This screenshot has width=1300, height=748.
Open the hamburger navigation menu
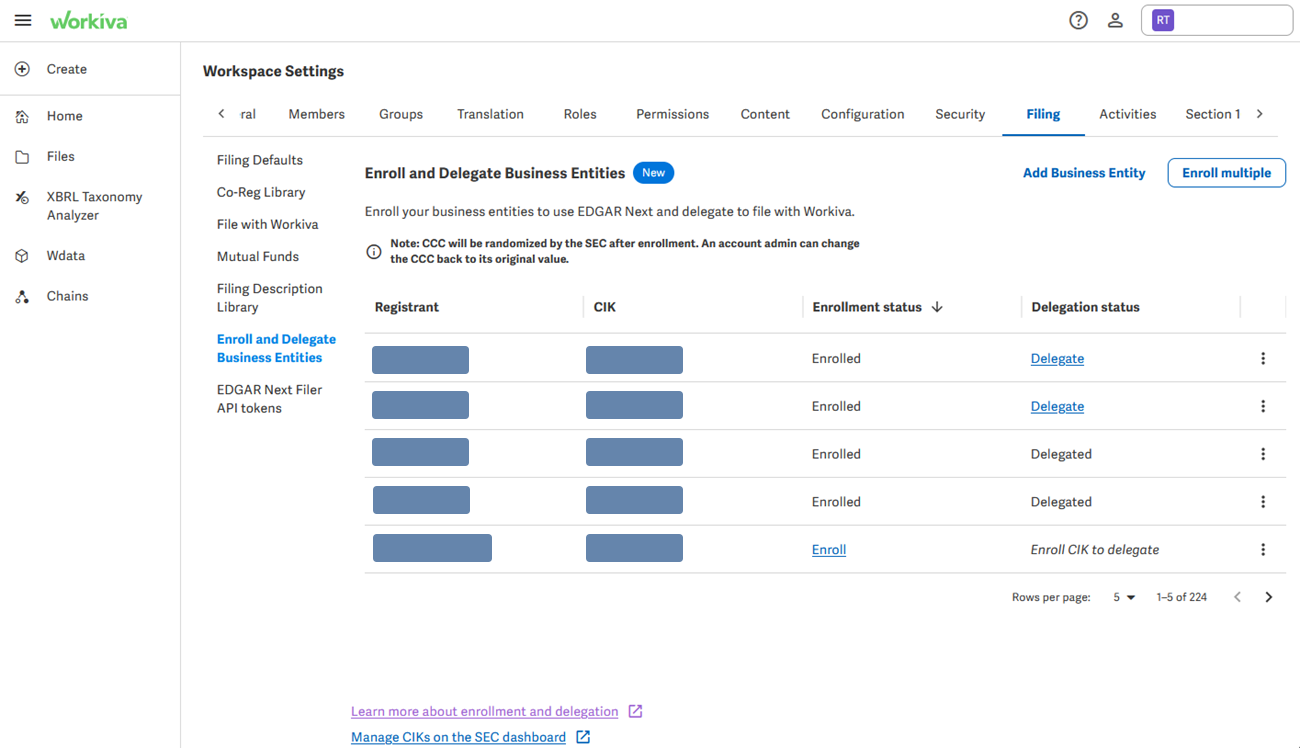click(22, 20)
